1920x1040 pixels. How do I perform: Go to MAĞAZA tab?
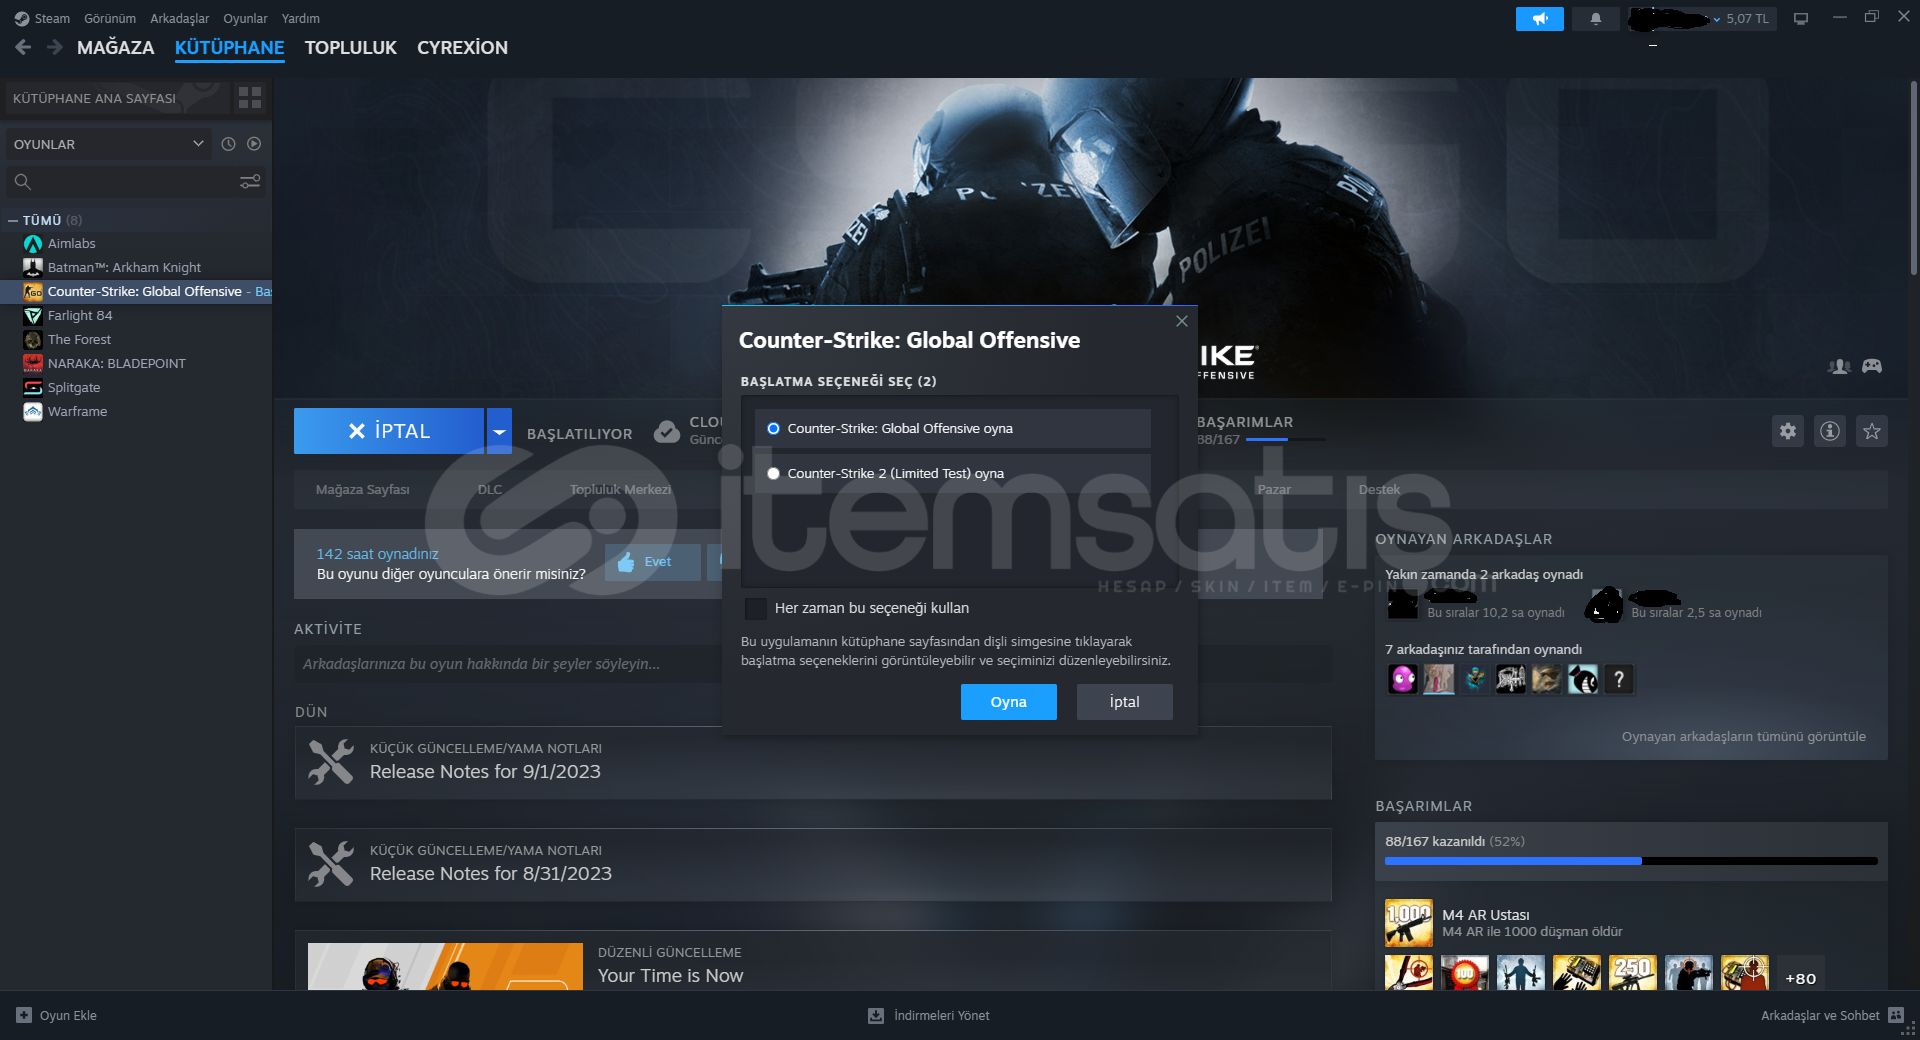pyautogui.click(x=116, y=47)
